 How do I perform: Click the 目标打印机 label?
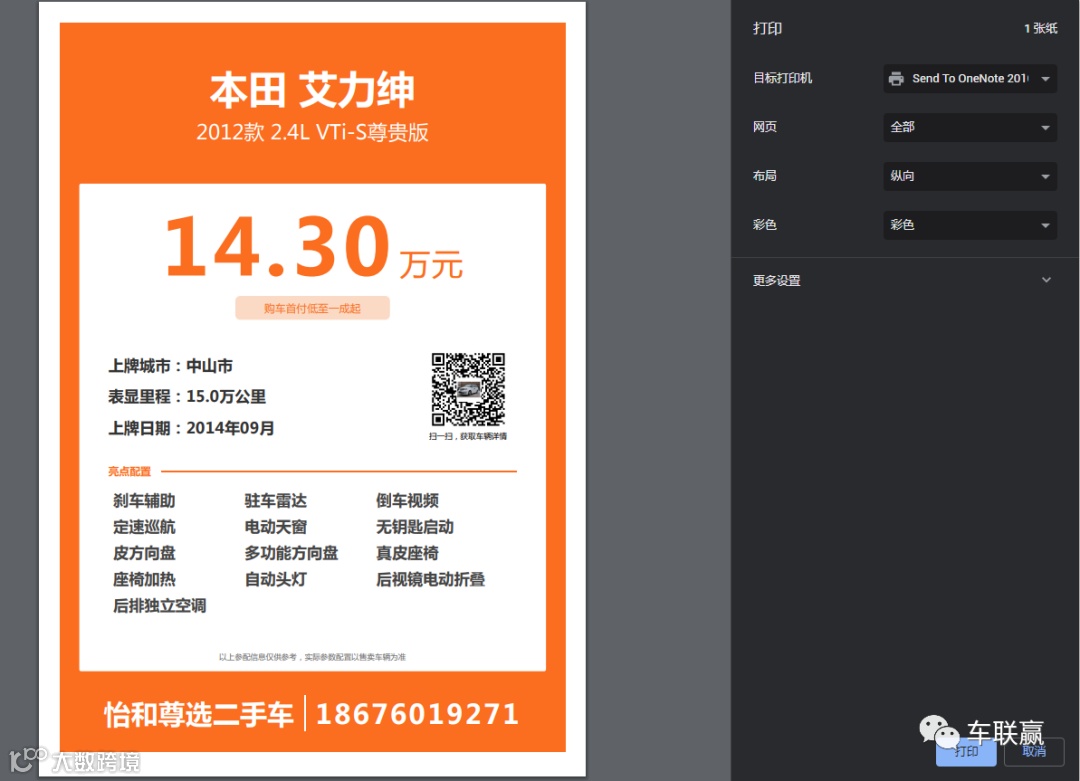coord(782,78)
